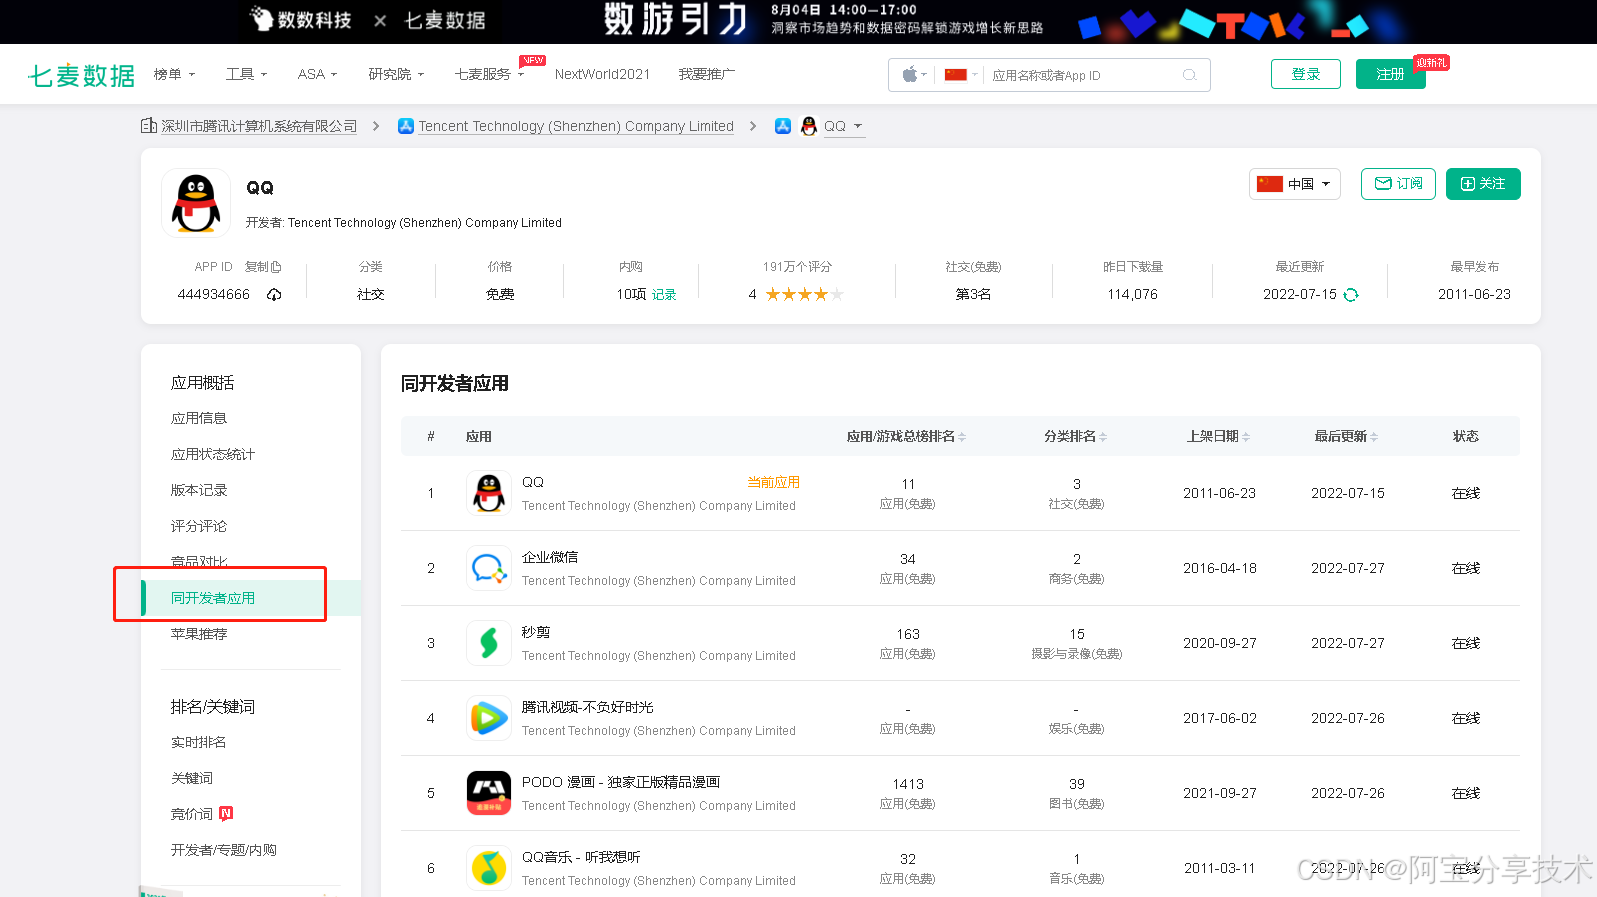Open the 企业微信 app icon
1597x897 pixels.
pos(489,568)
